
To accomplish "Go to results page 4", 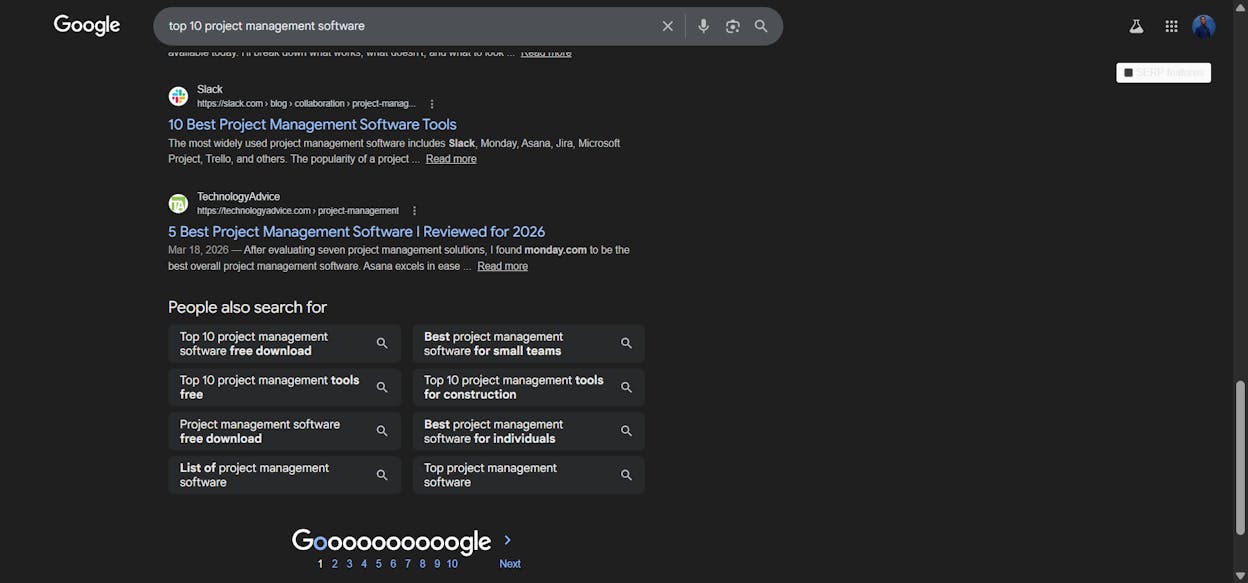I will pos(364,564).
